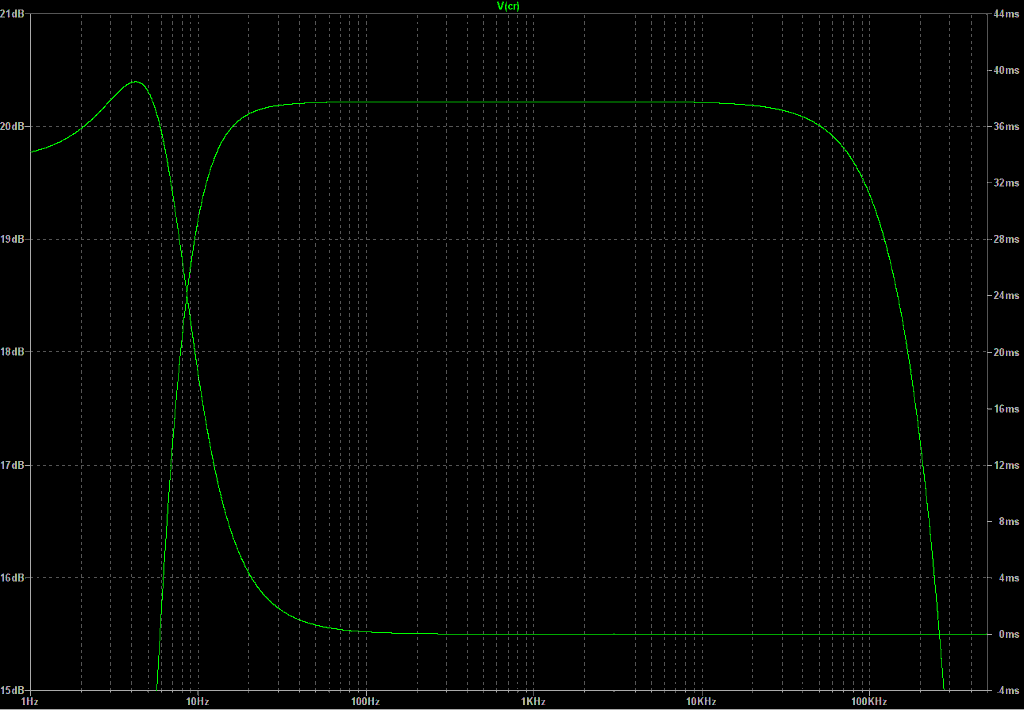1024x710 pixels.
Task: Click the V(cr) trace label
Action: [x=508, y=6]
